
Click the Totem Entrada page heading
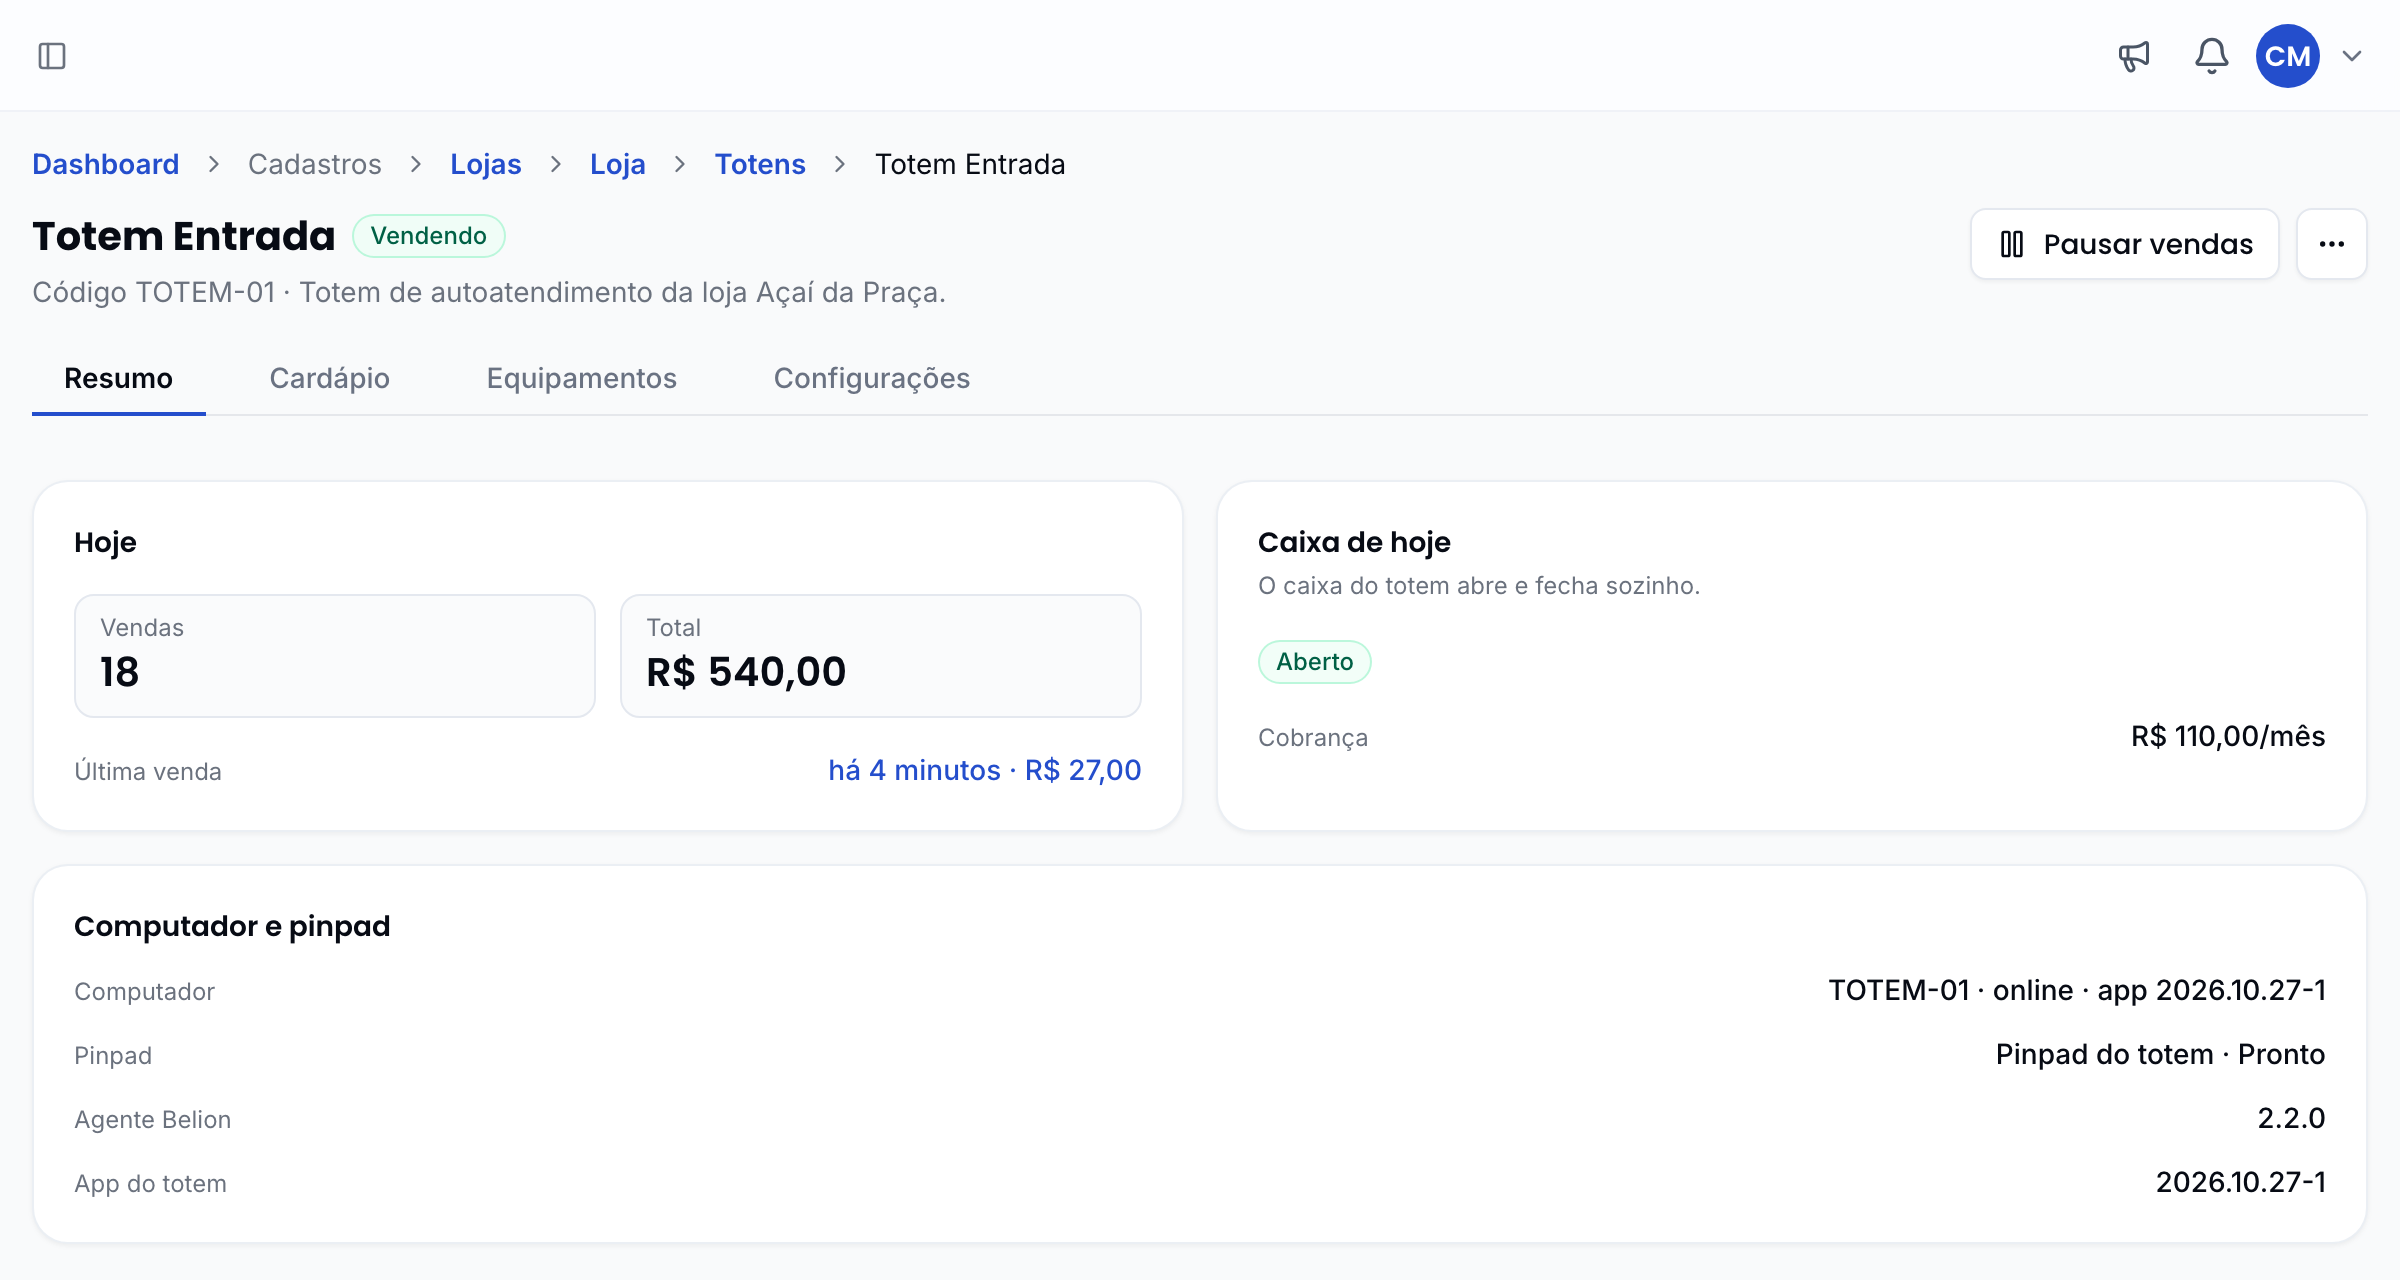[x=184, y=236]
